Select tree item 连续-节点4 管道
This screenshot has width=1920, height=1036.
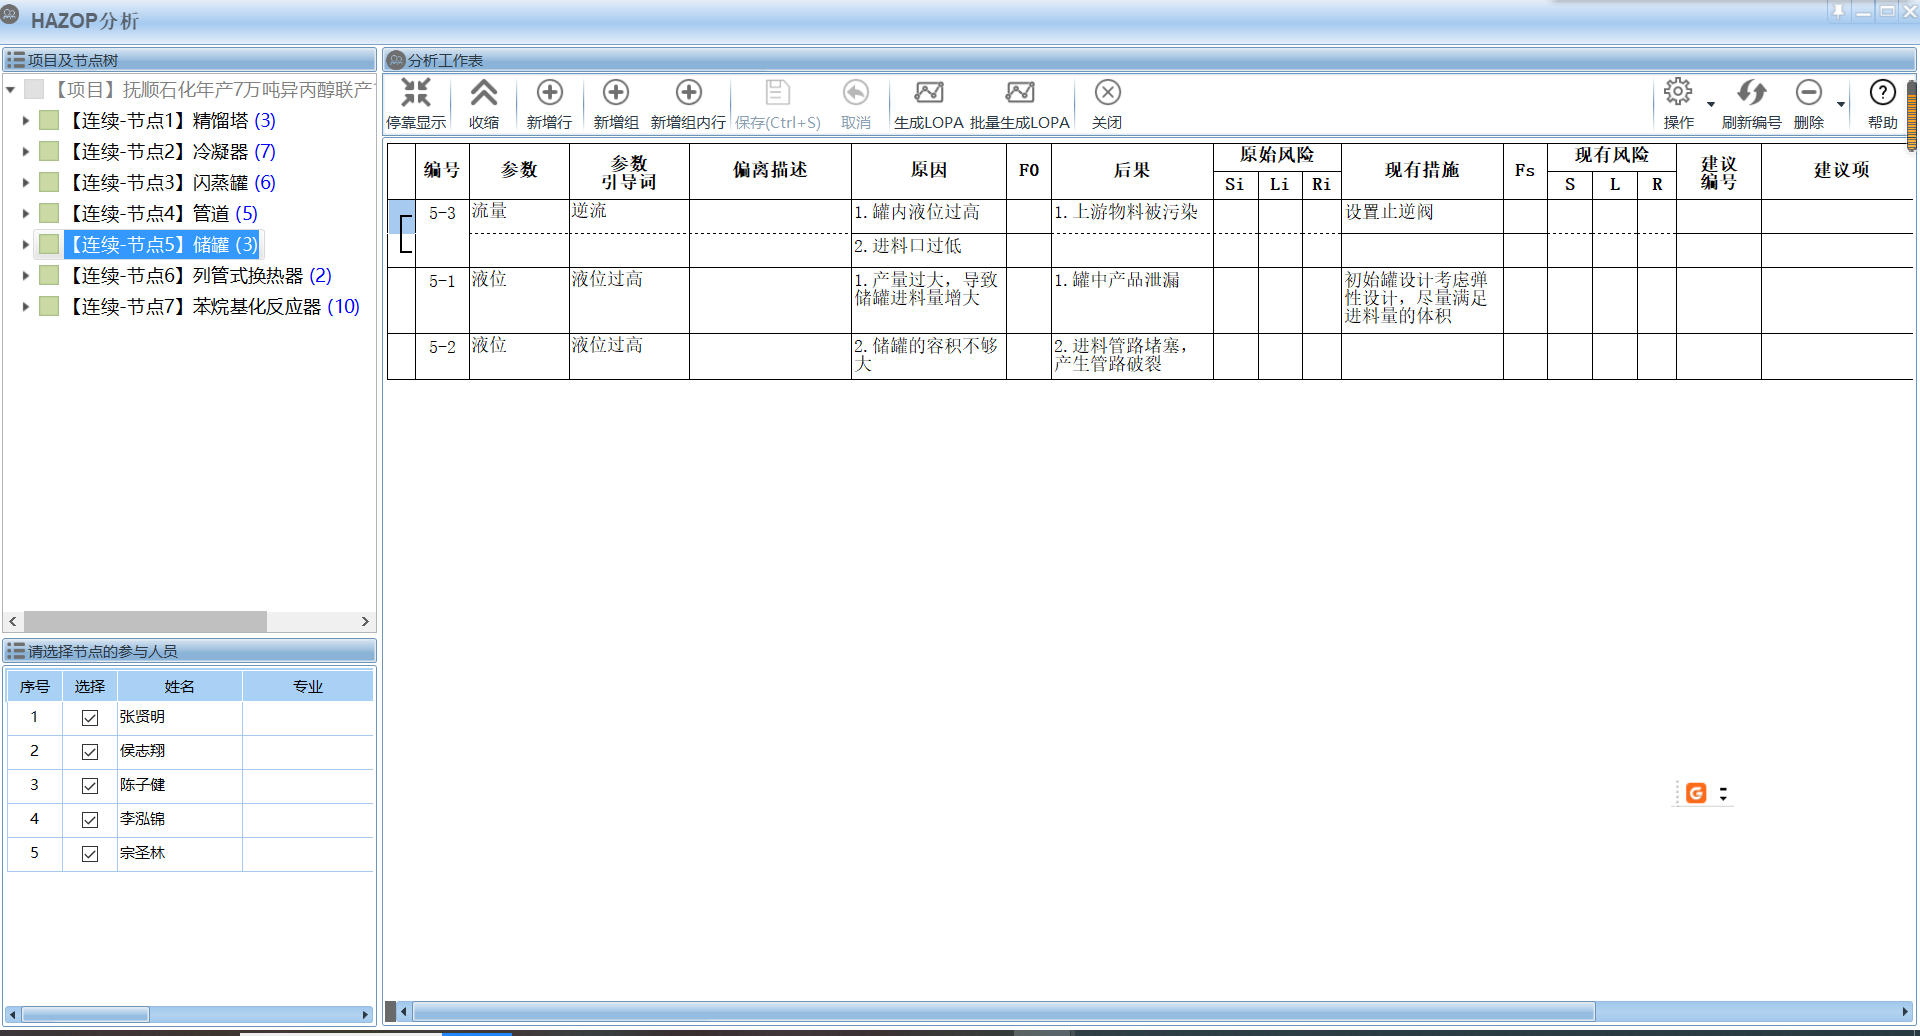pos(162,214)
